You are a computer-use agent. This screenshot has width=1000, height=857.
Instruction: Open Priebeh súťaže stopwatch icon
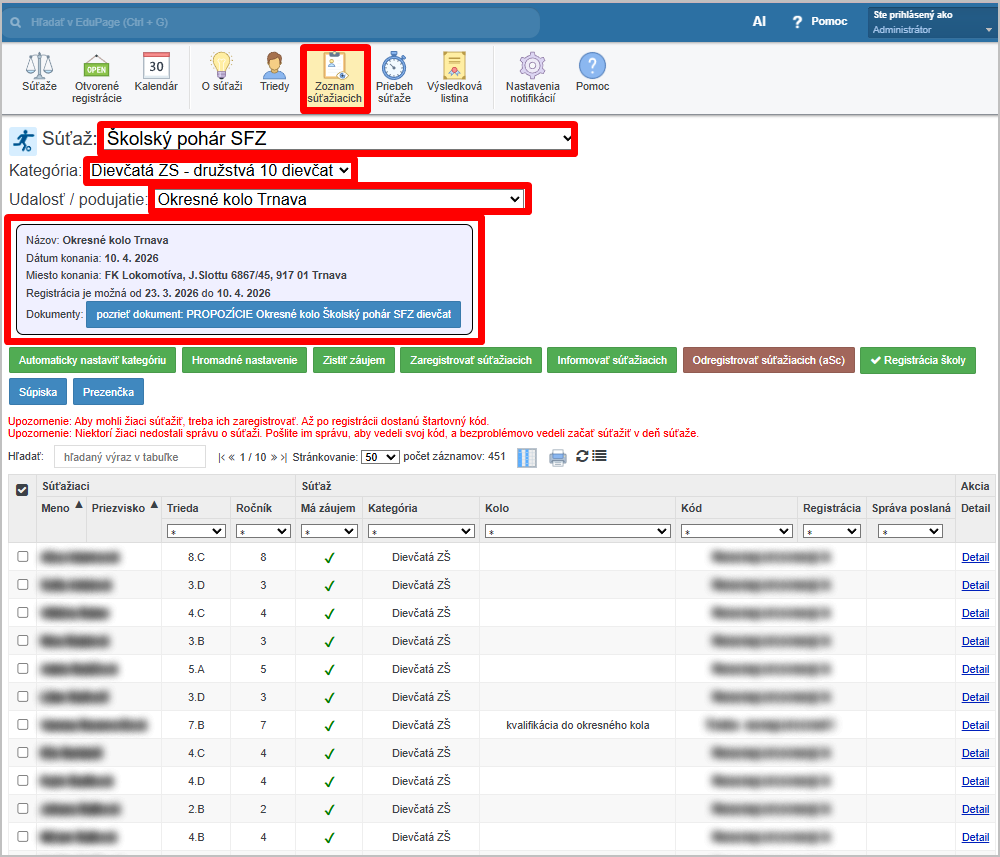click(x=394, y=77)
